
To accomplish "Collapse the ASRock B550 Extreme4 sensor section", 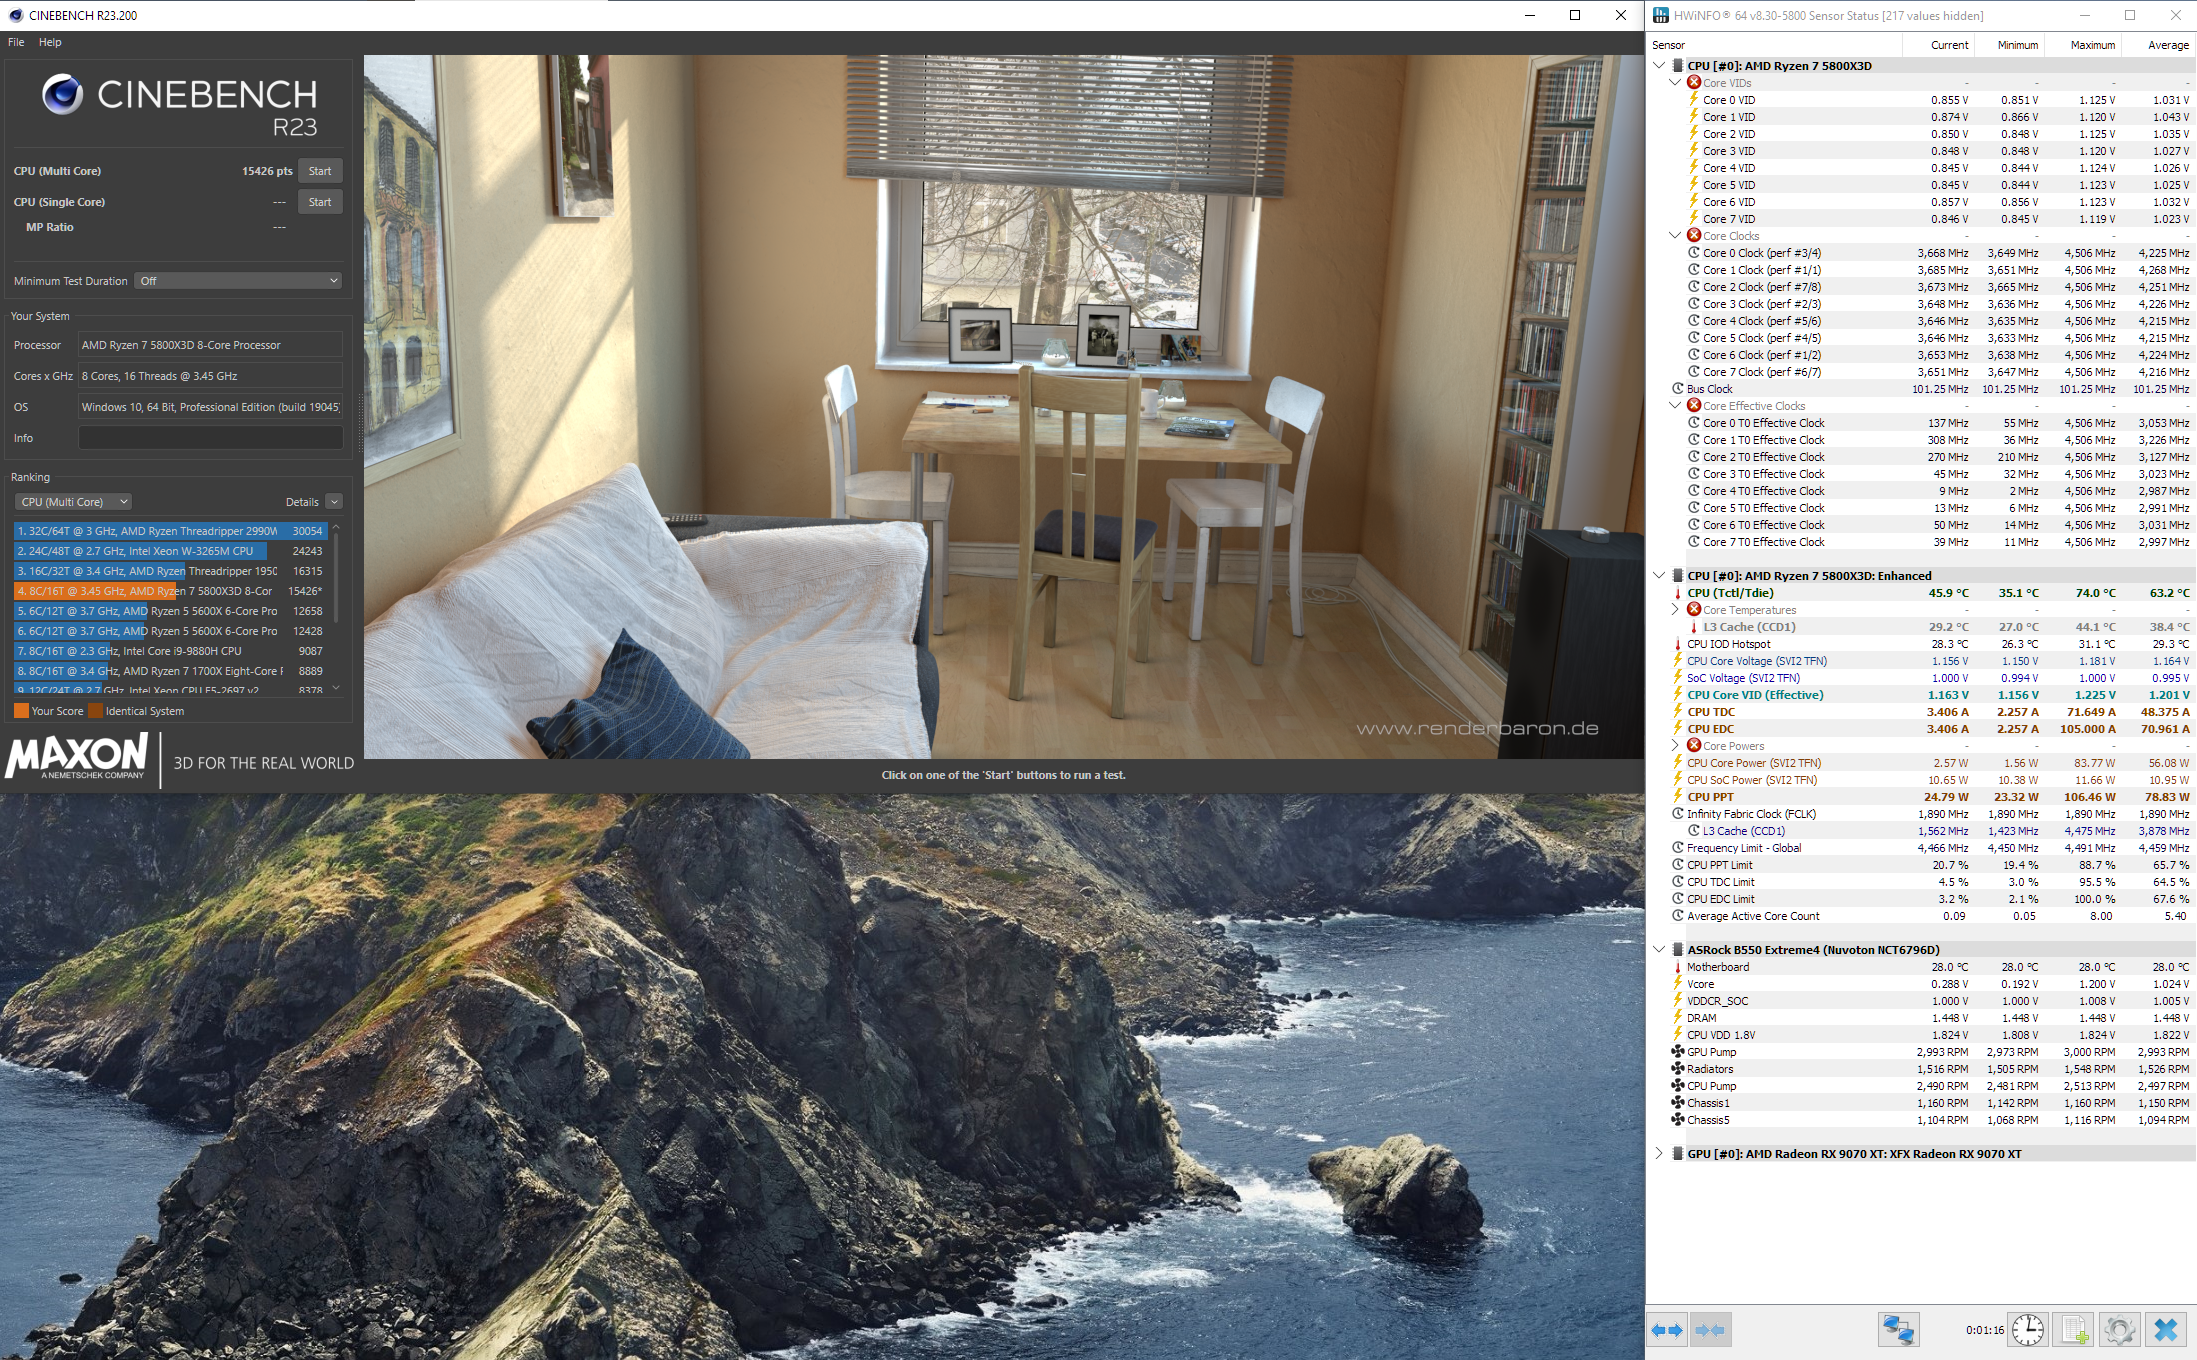I will [1659, 950].
